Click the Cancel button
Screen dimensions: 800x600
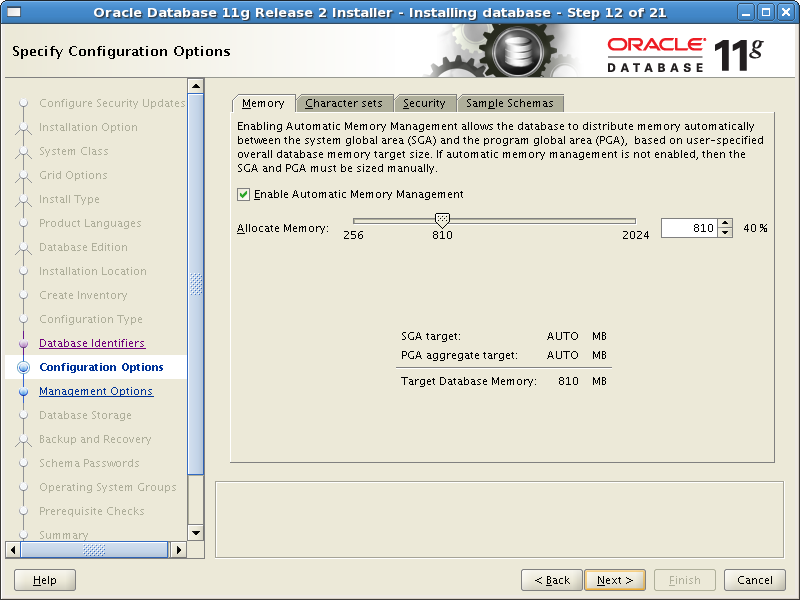pyautogui.click(x=755, y=580)
